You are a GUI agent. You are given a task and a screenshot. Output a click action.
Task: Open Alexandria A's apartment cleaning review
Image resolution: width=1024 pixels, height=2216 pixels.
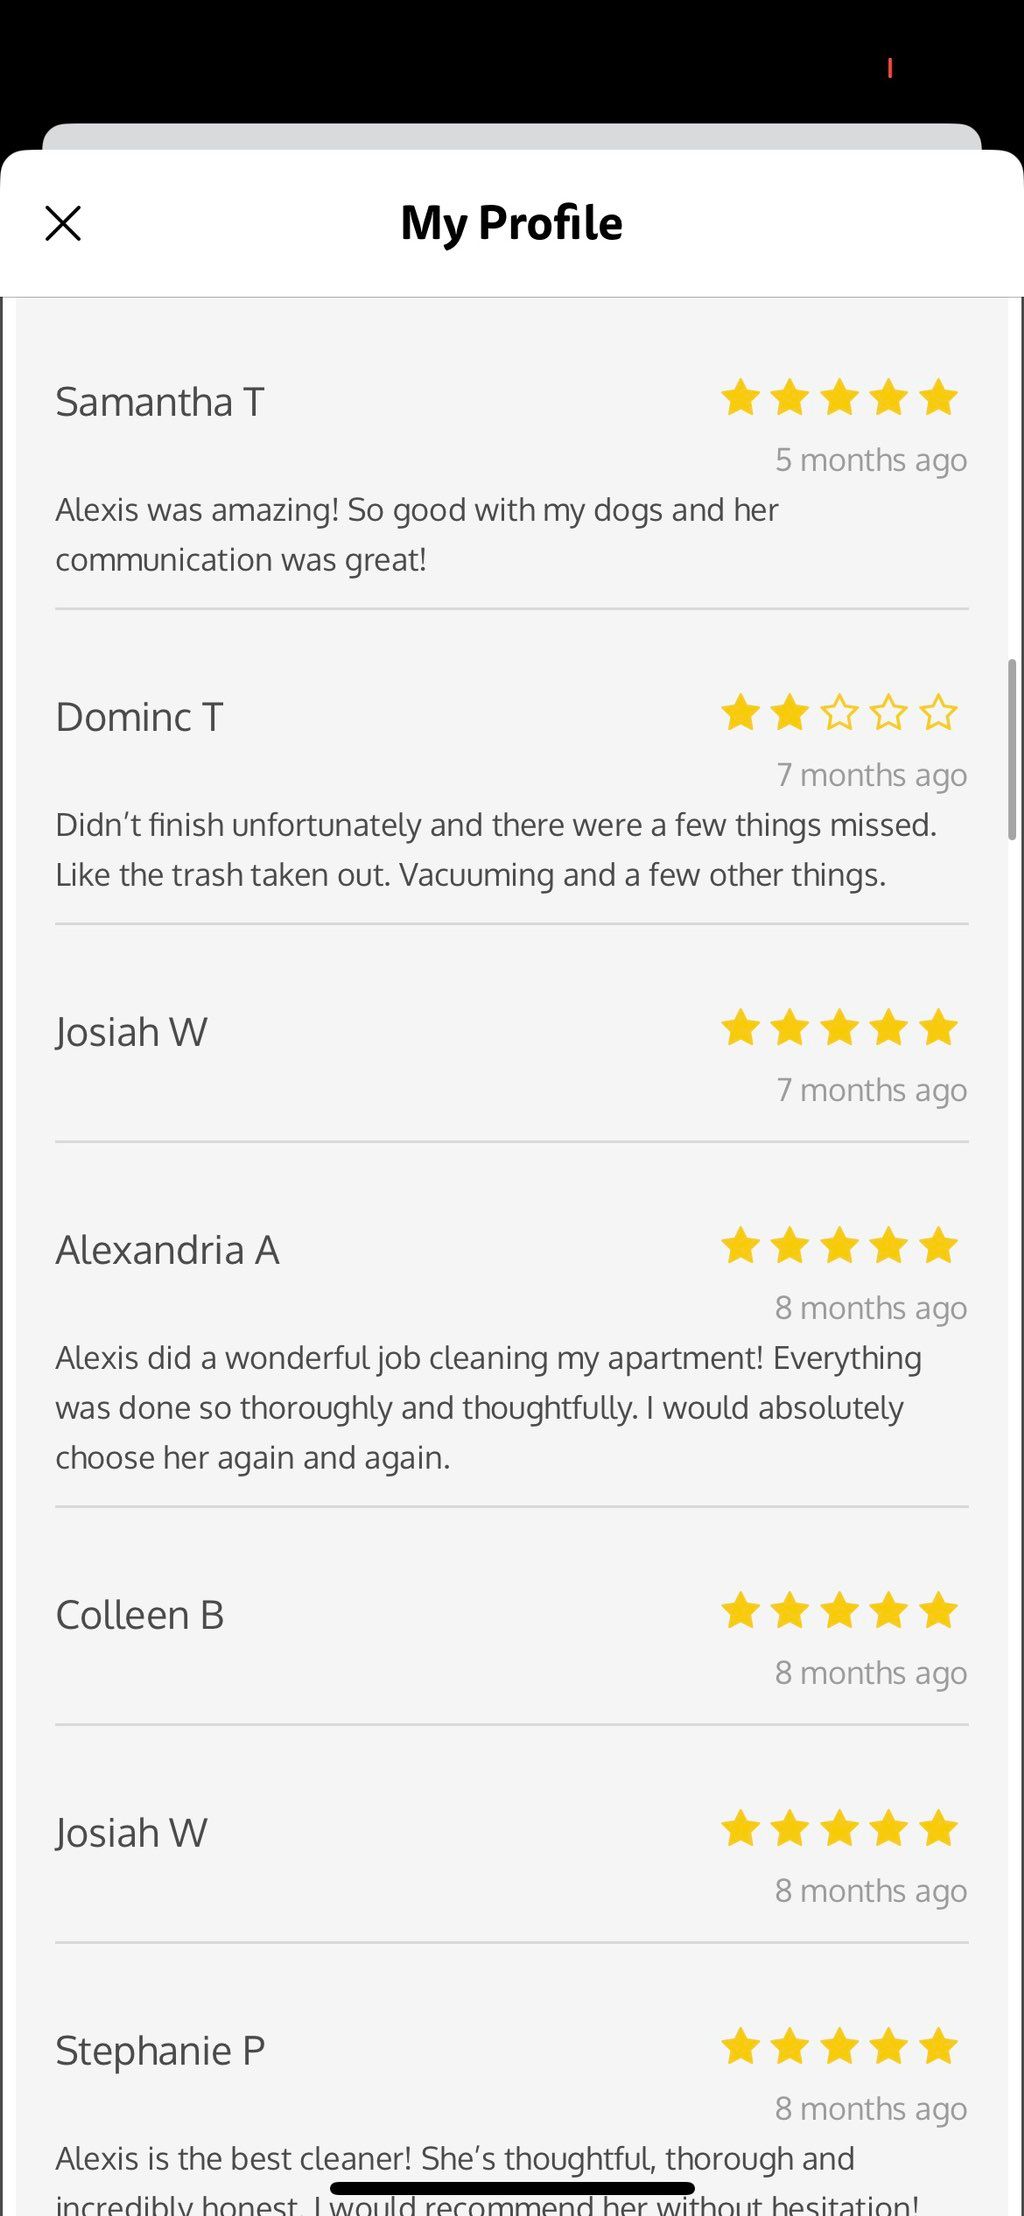pos(489,1408)
